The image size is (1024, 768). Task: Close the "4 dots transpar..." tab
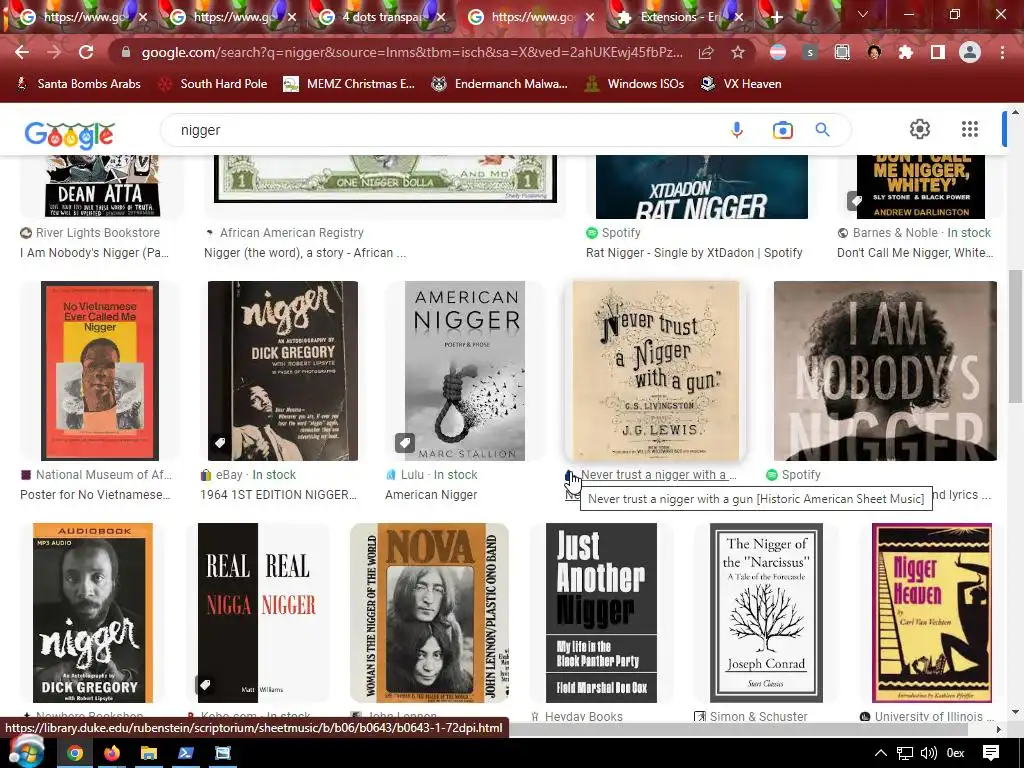coord(441,17)
